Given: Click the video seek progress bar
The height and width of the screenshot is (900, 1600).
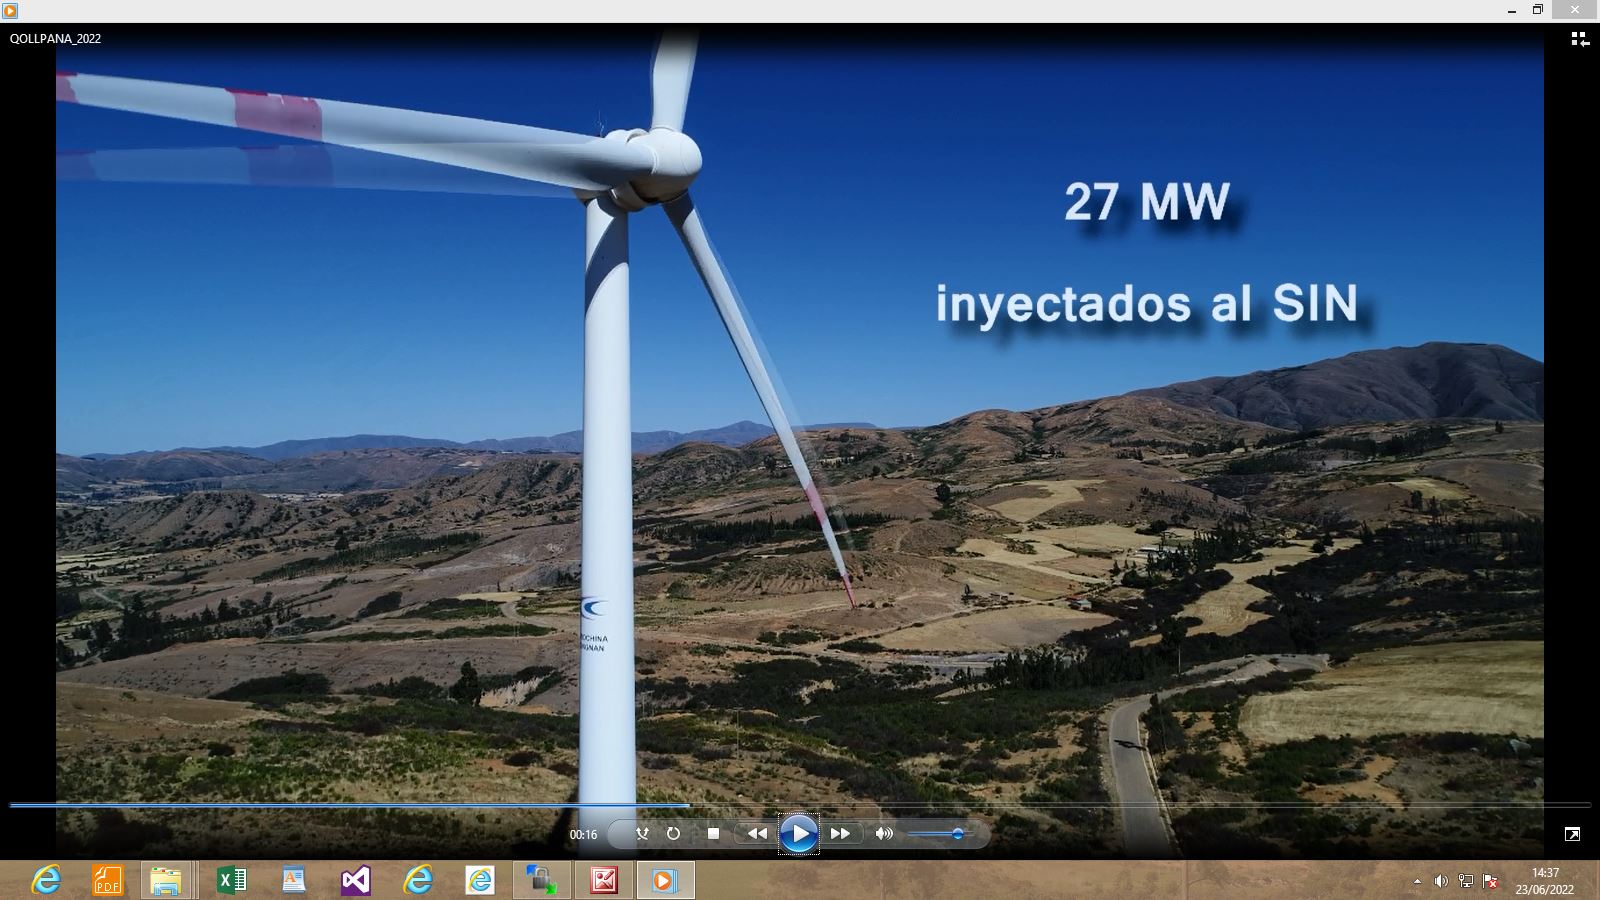Looking at the screenshot, I should [800, 805].
